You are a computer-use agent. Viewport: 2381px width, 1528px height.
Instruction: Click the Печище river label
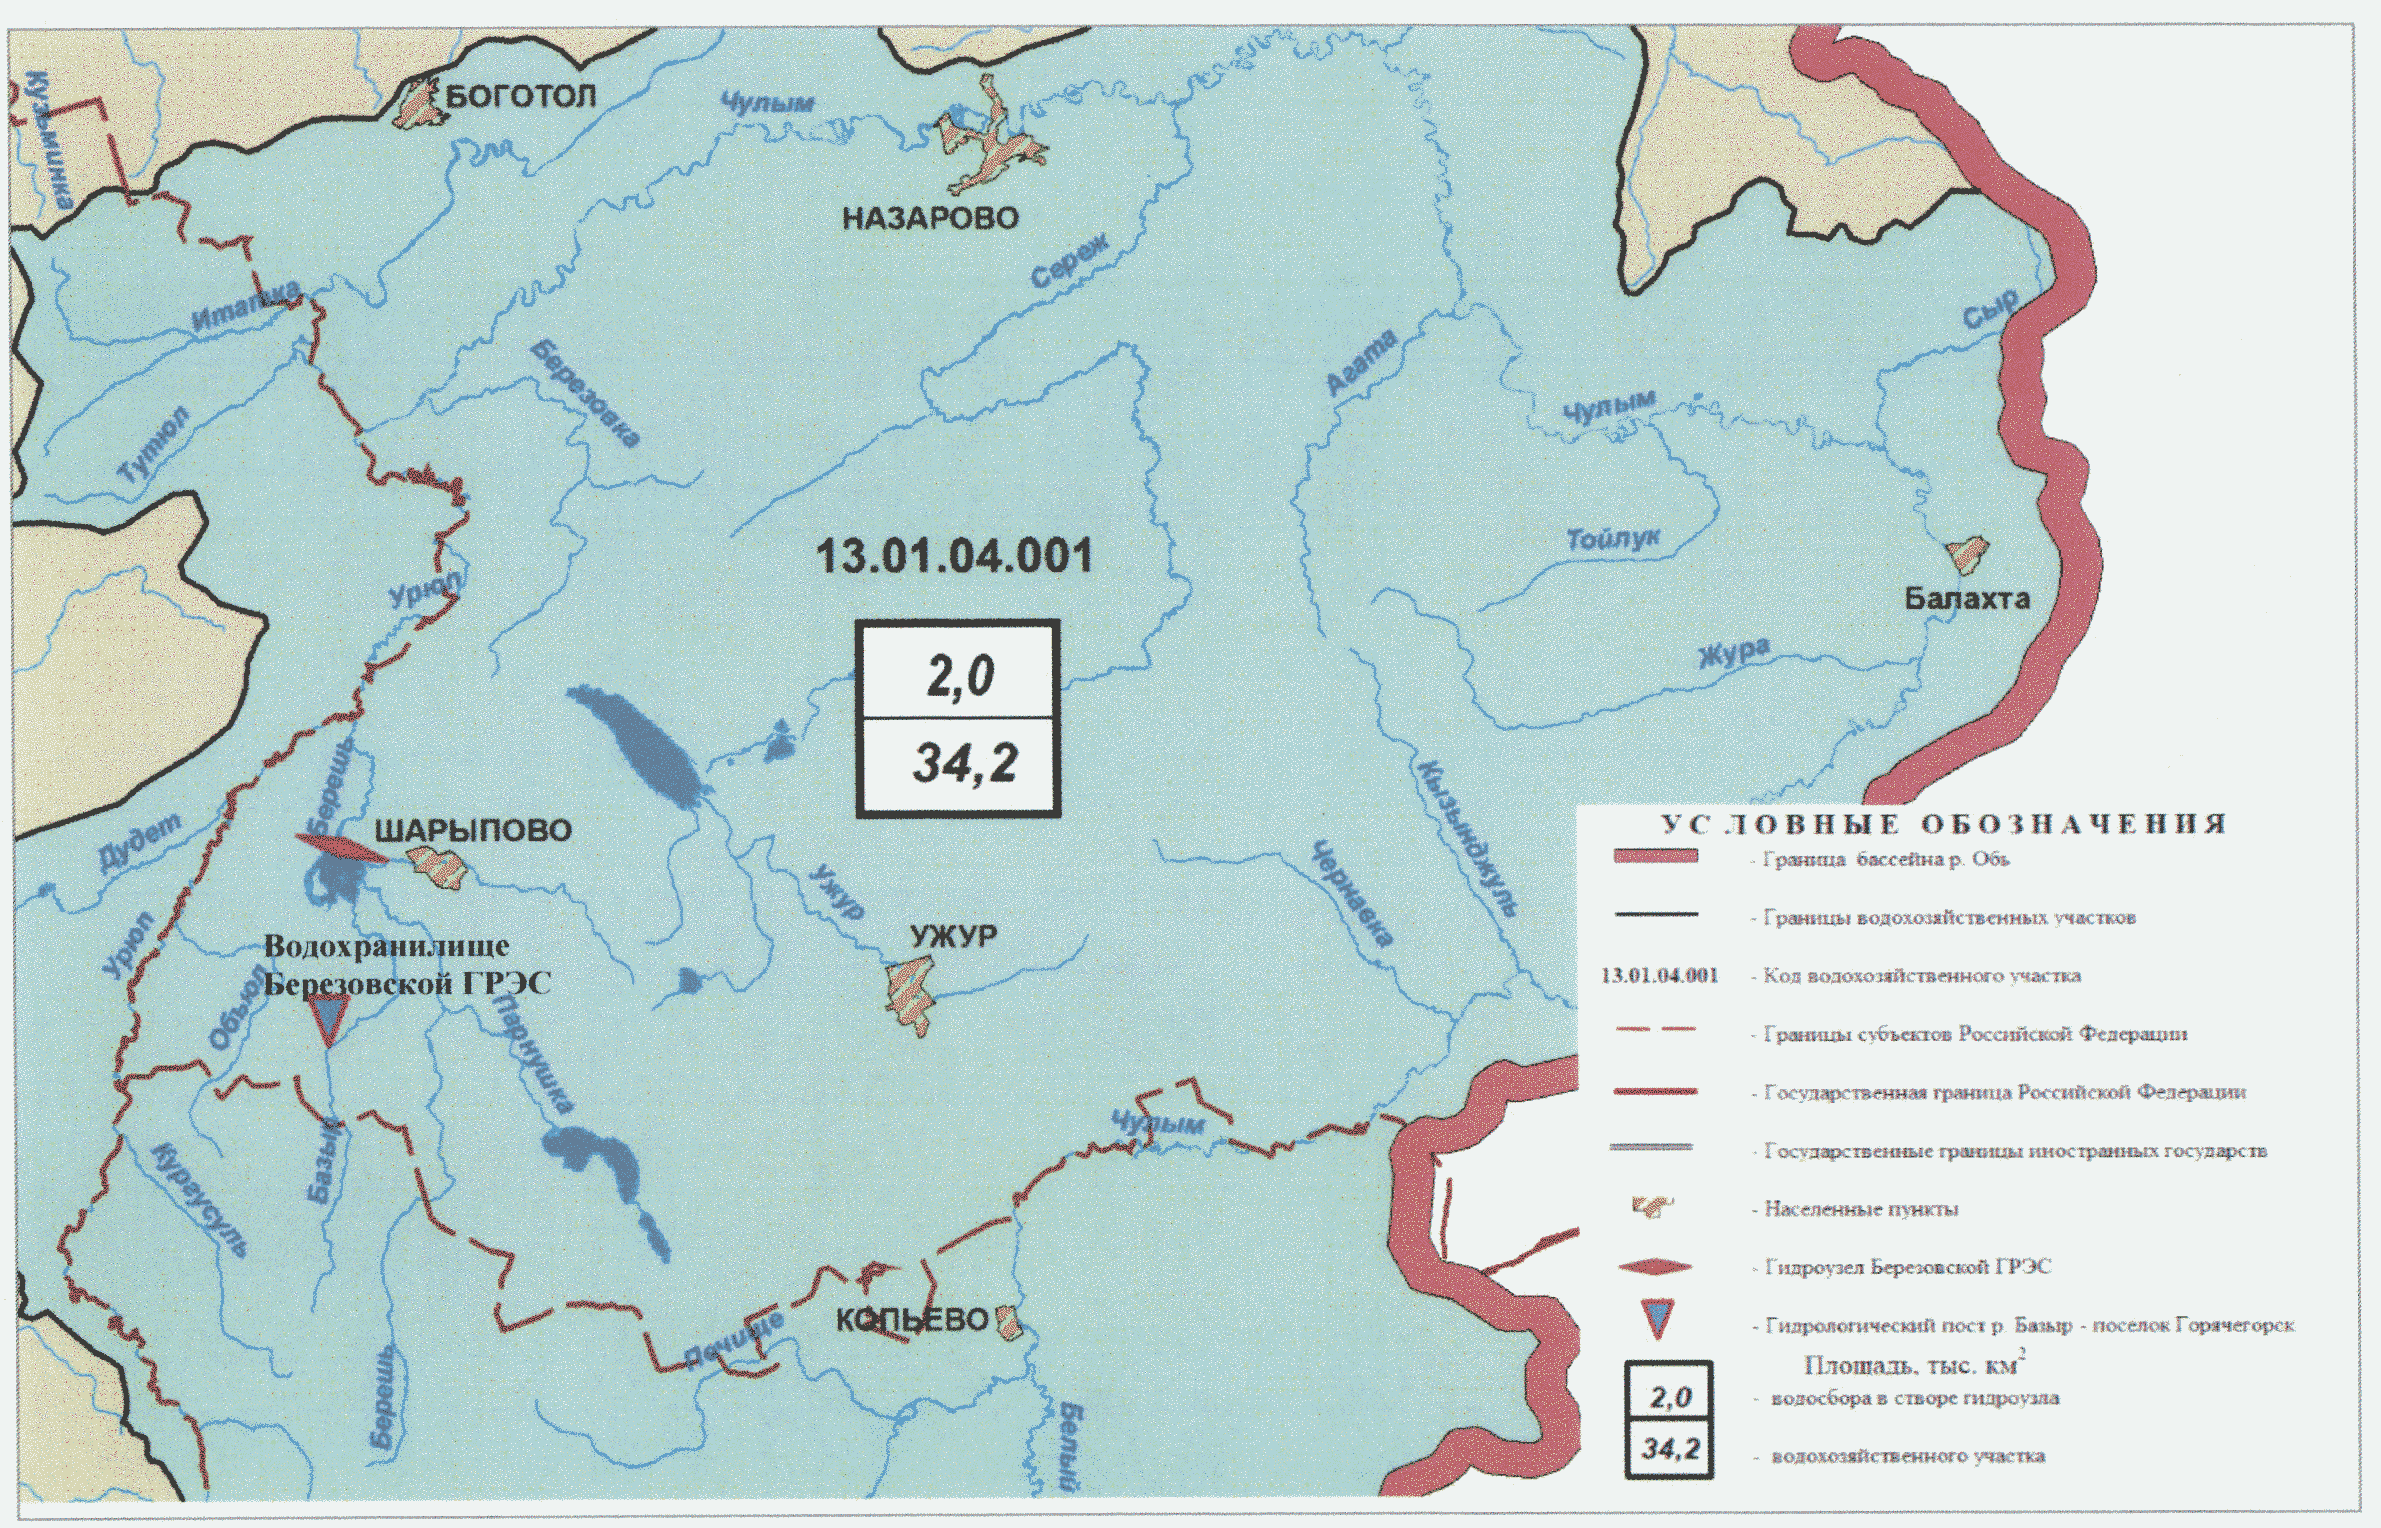(735, 1341)
